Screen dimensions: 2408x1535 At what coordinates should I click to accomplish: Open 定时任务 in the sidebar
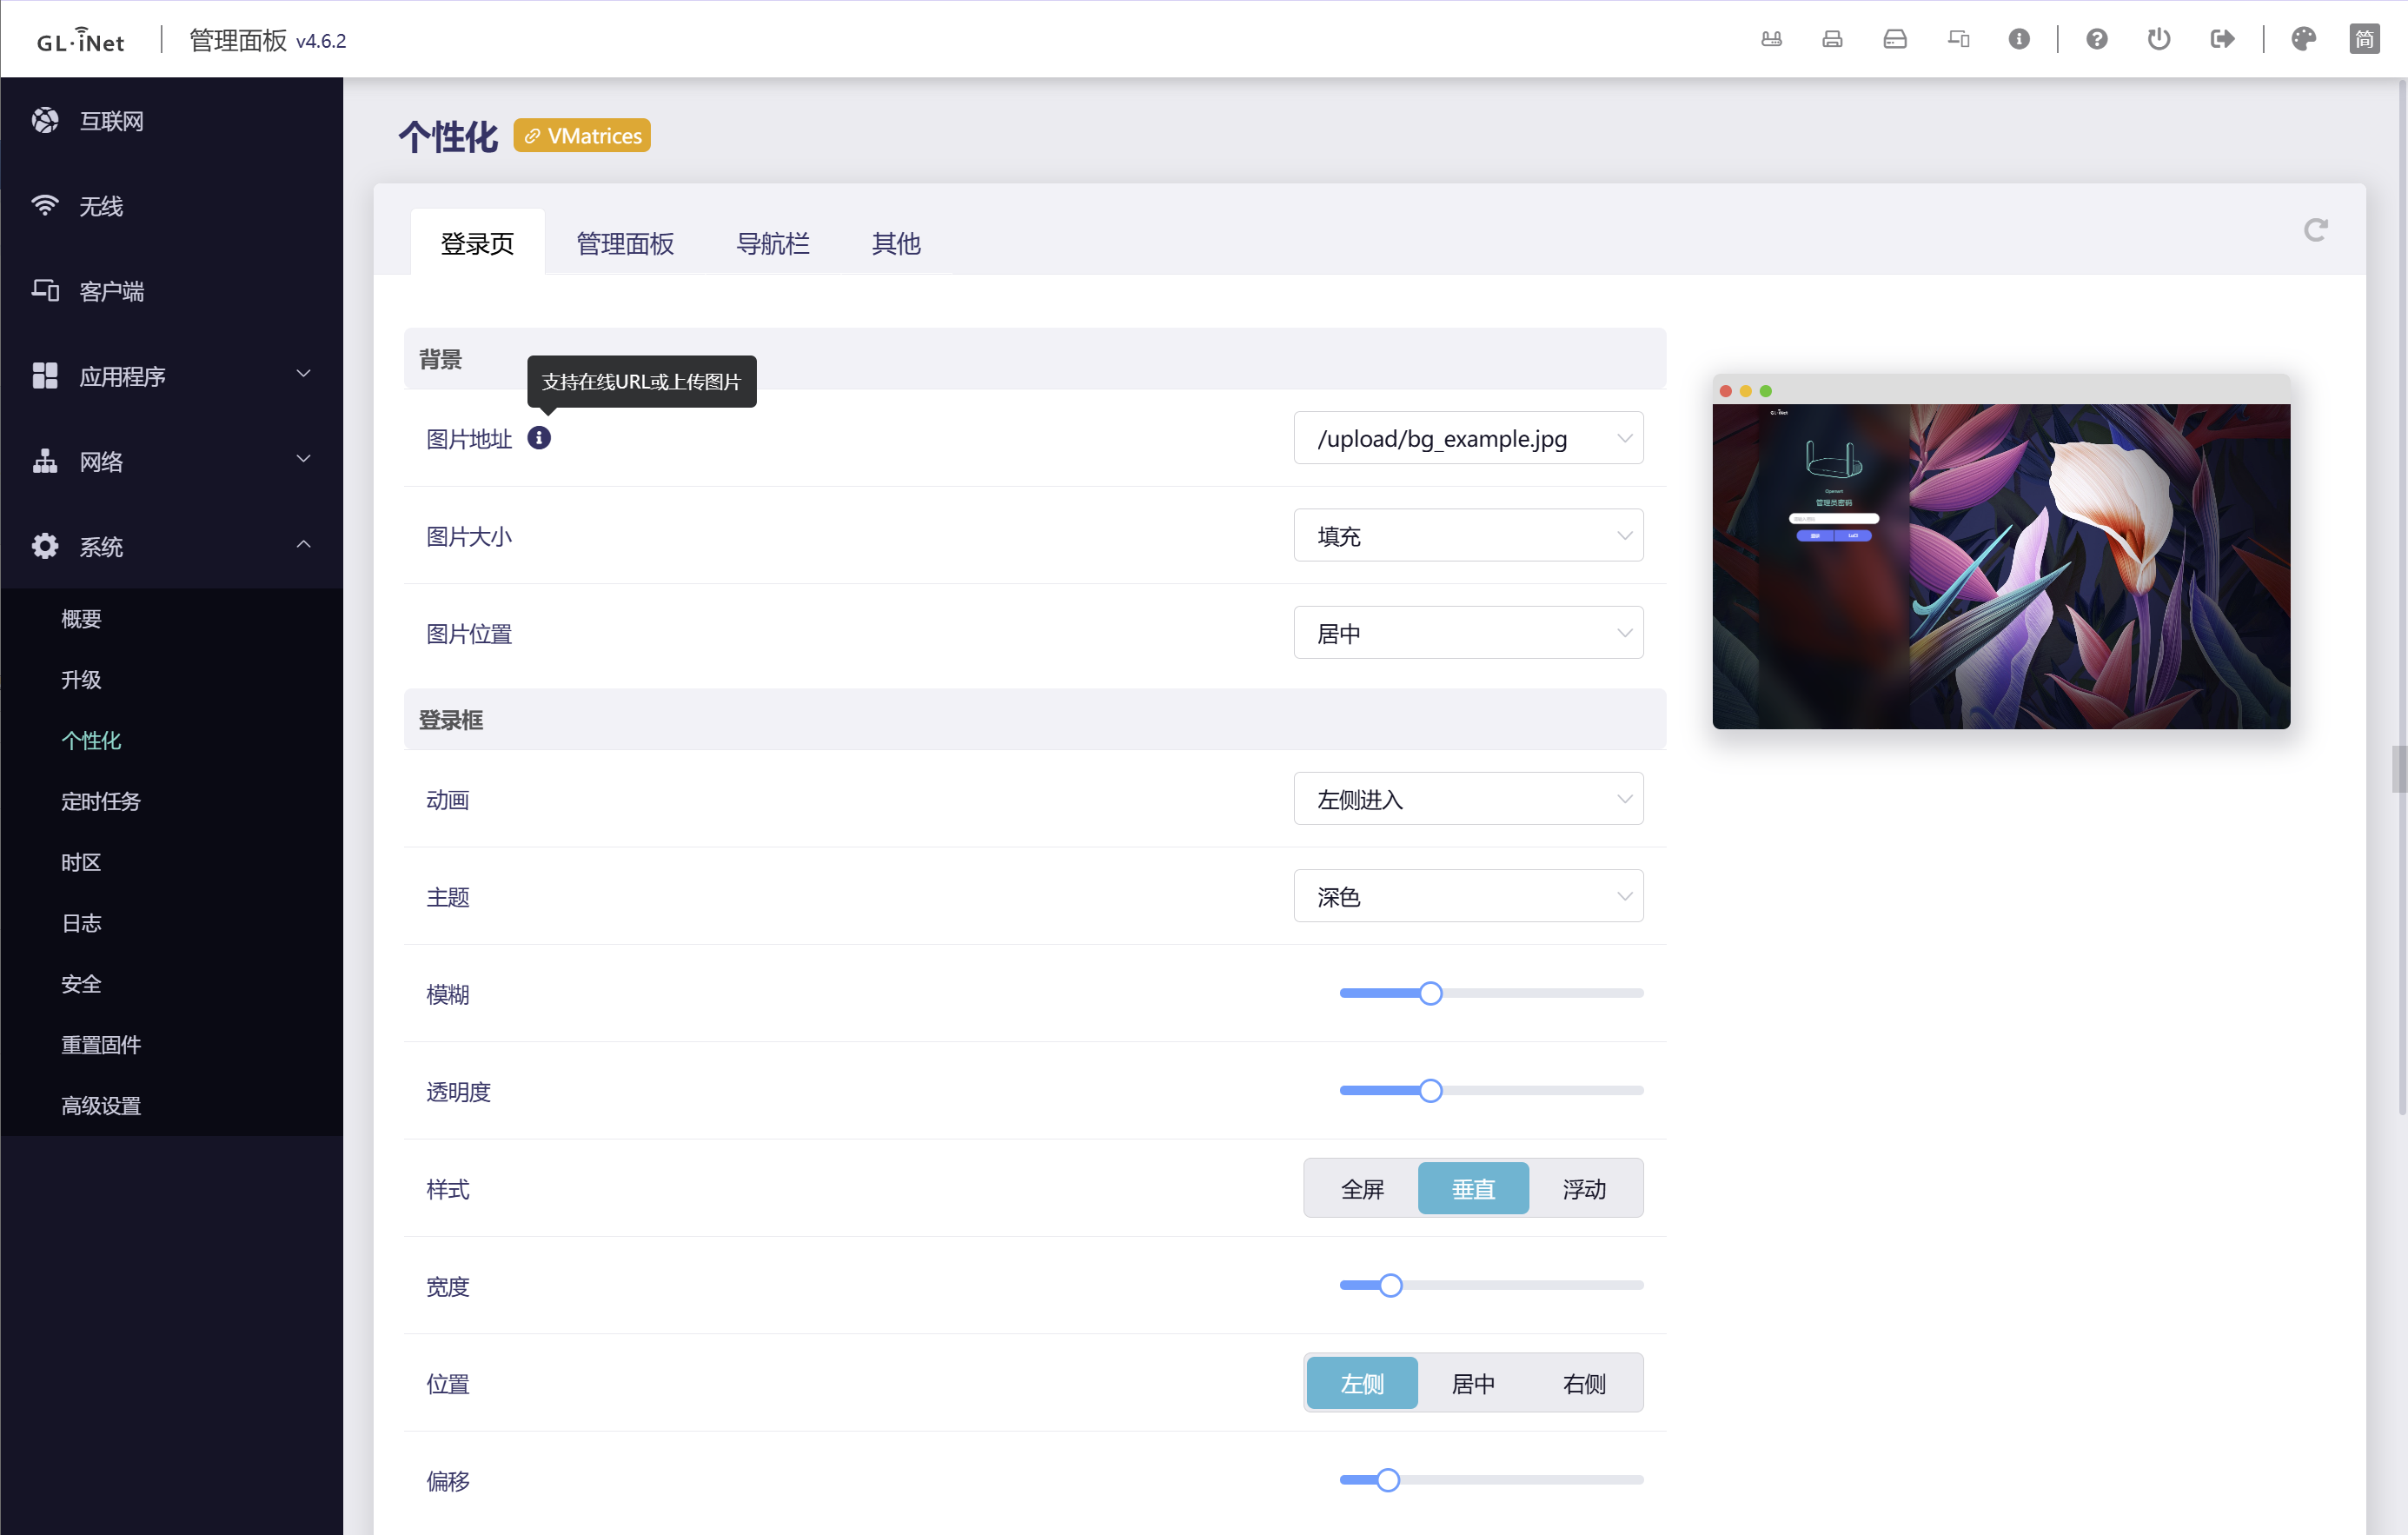coord(101,801)
